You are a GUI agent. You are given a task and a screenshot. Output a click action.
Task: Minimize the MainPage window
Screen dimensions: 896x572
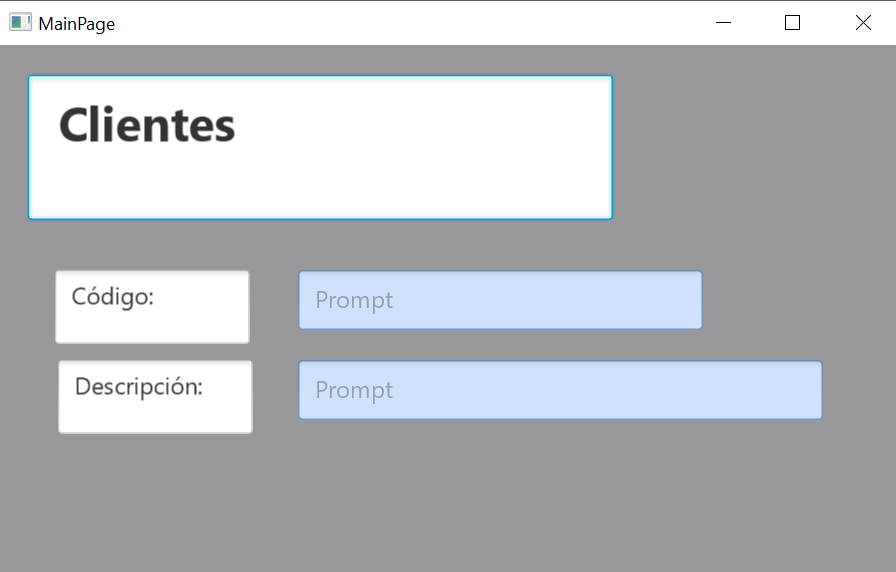tap(723, 22)
